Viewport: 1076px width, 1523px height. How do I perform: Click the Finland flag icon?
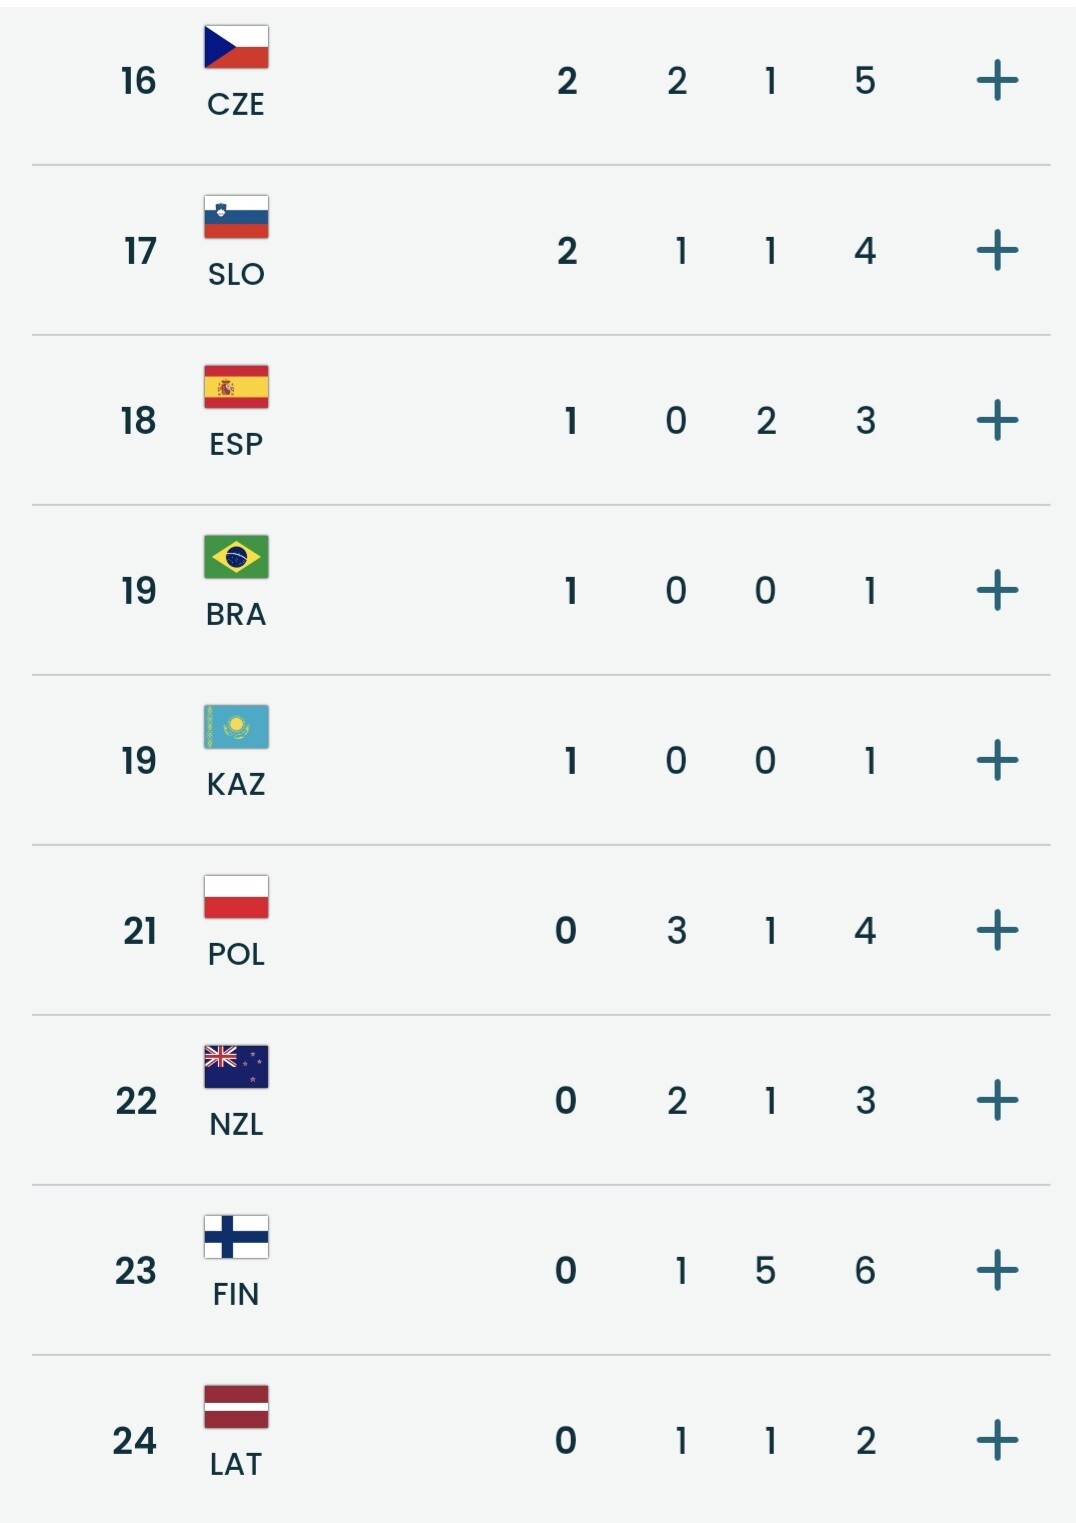pos(236,1237)
